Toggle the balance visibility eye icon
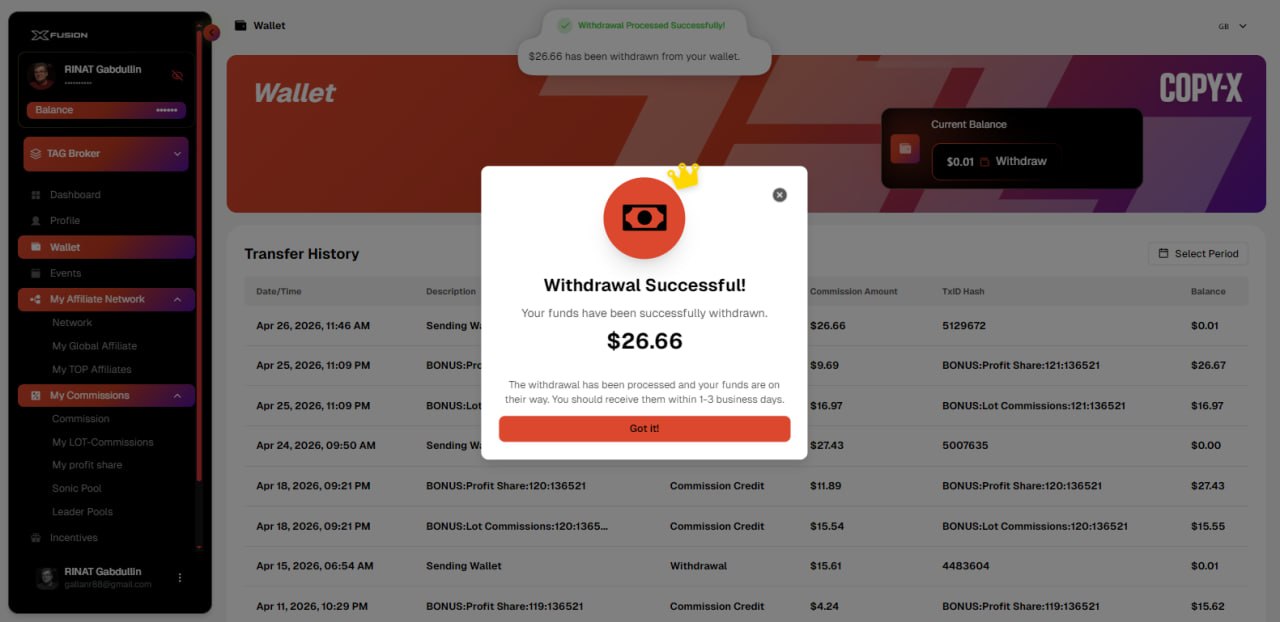Viewport: 1280px width, 622px height. click(178, 75)
